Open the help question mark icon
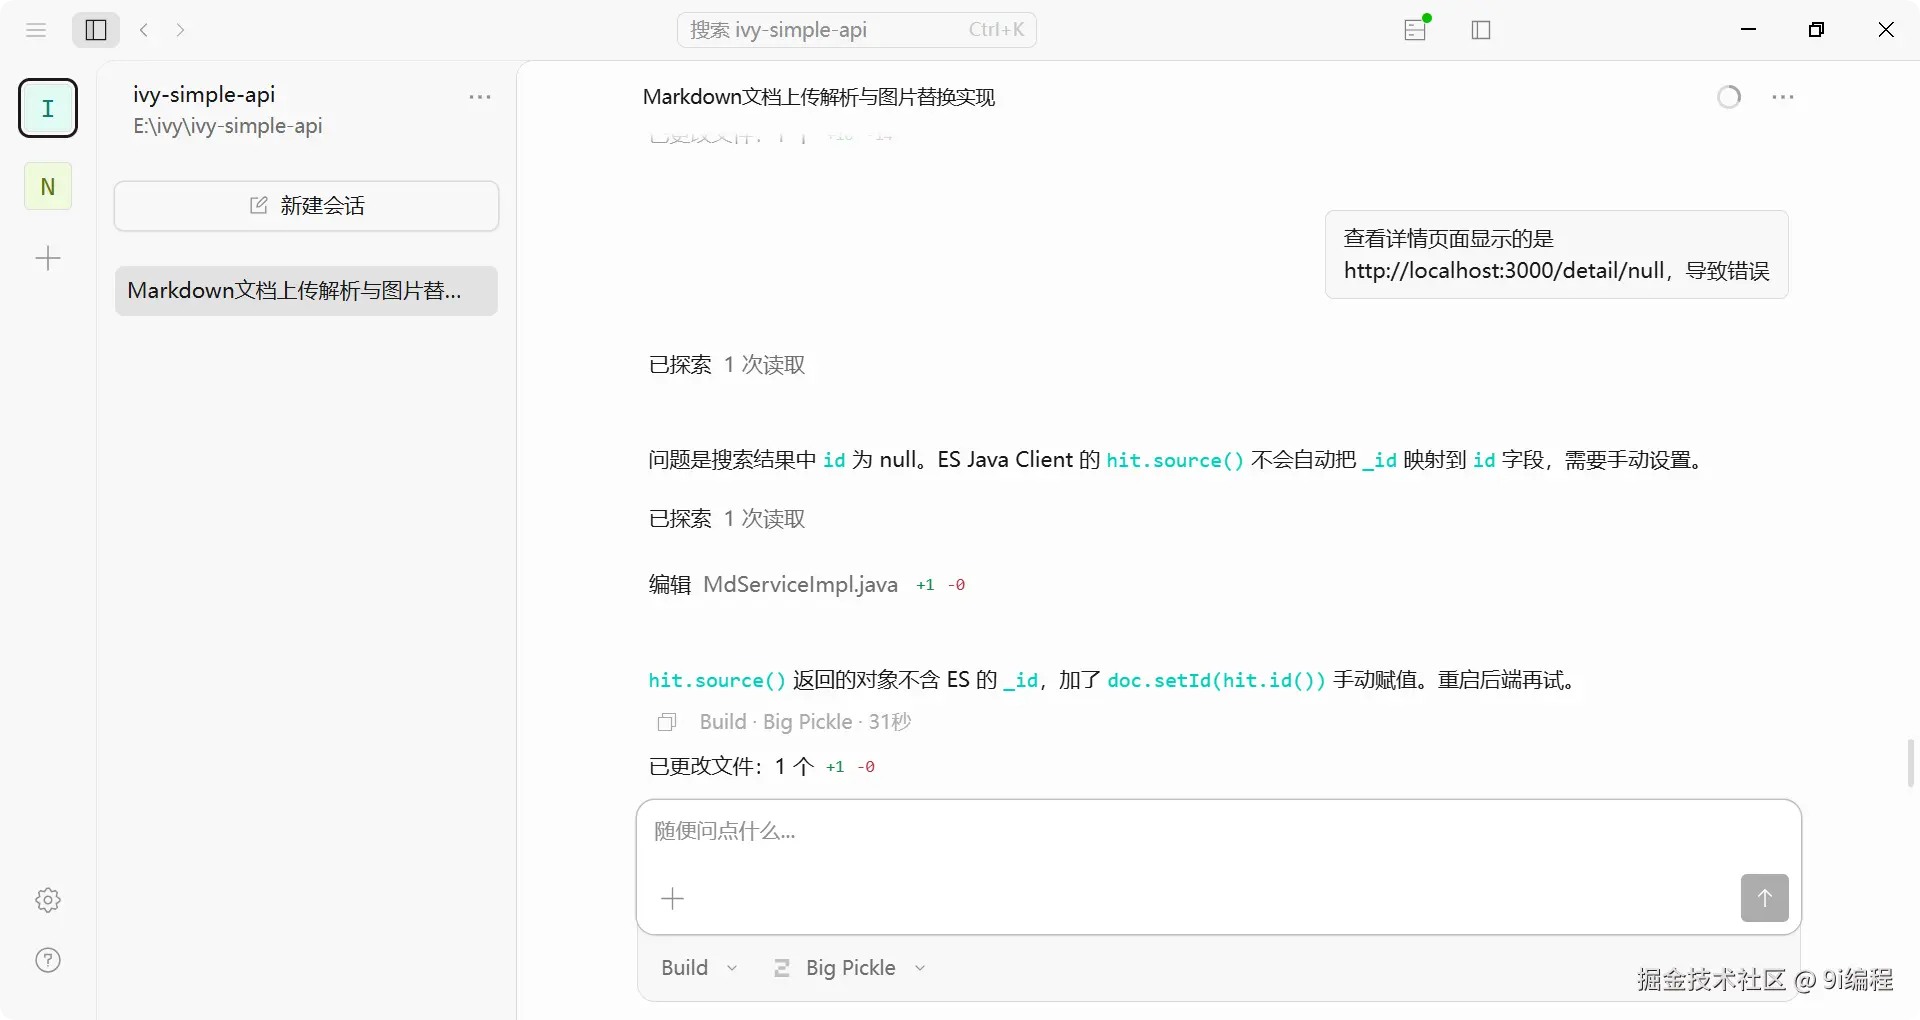This screenshot has height=1020, width=1920. tap(48, 960)
